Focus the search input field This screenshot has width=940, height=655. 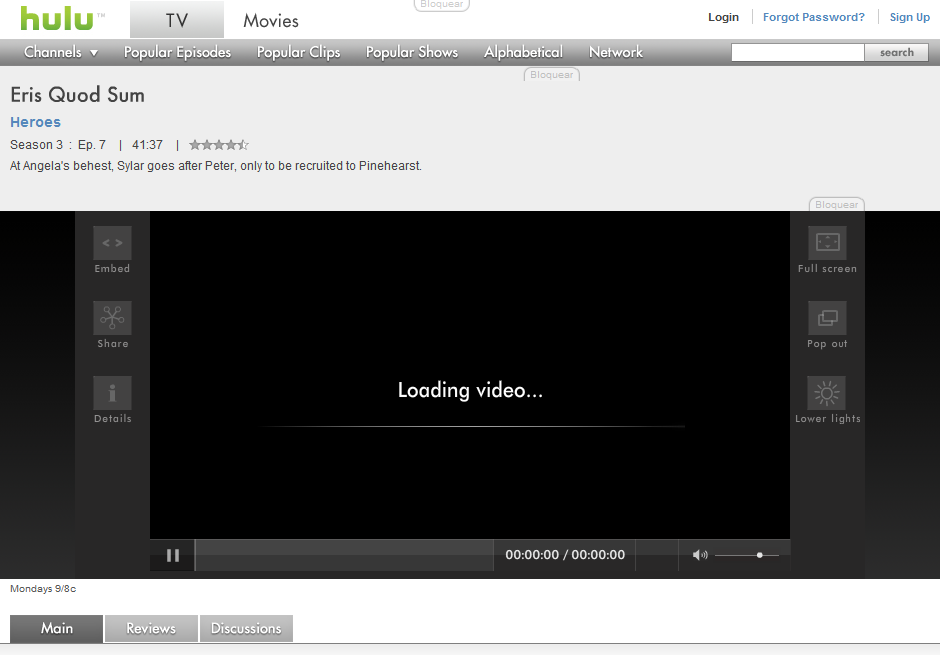[797, 52]
